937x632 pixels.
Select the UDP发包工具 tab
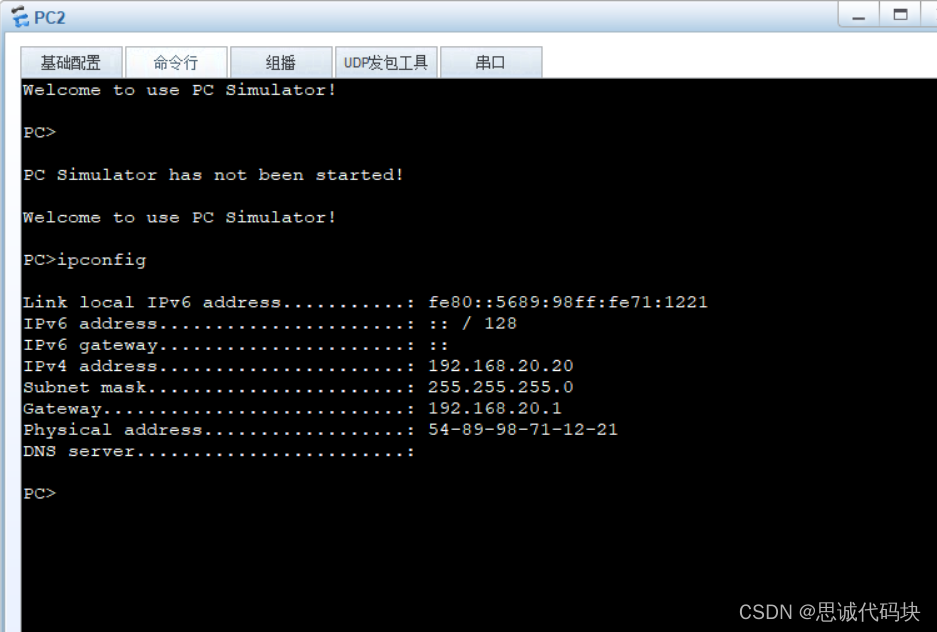click(386, 62)
